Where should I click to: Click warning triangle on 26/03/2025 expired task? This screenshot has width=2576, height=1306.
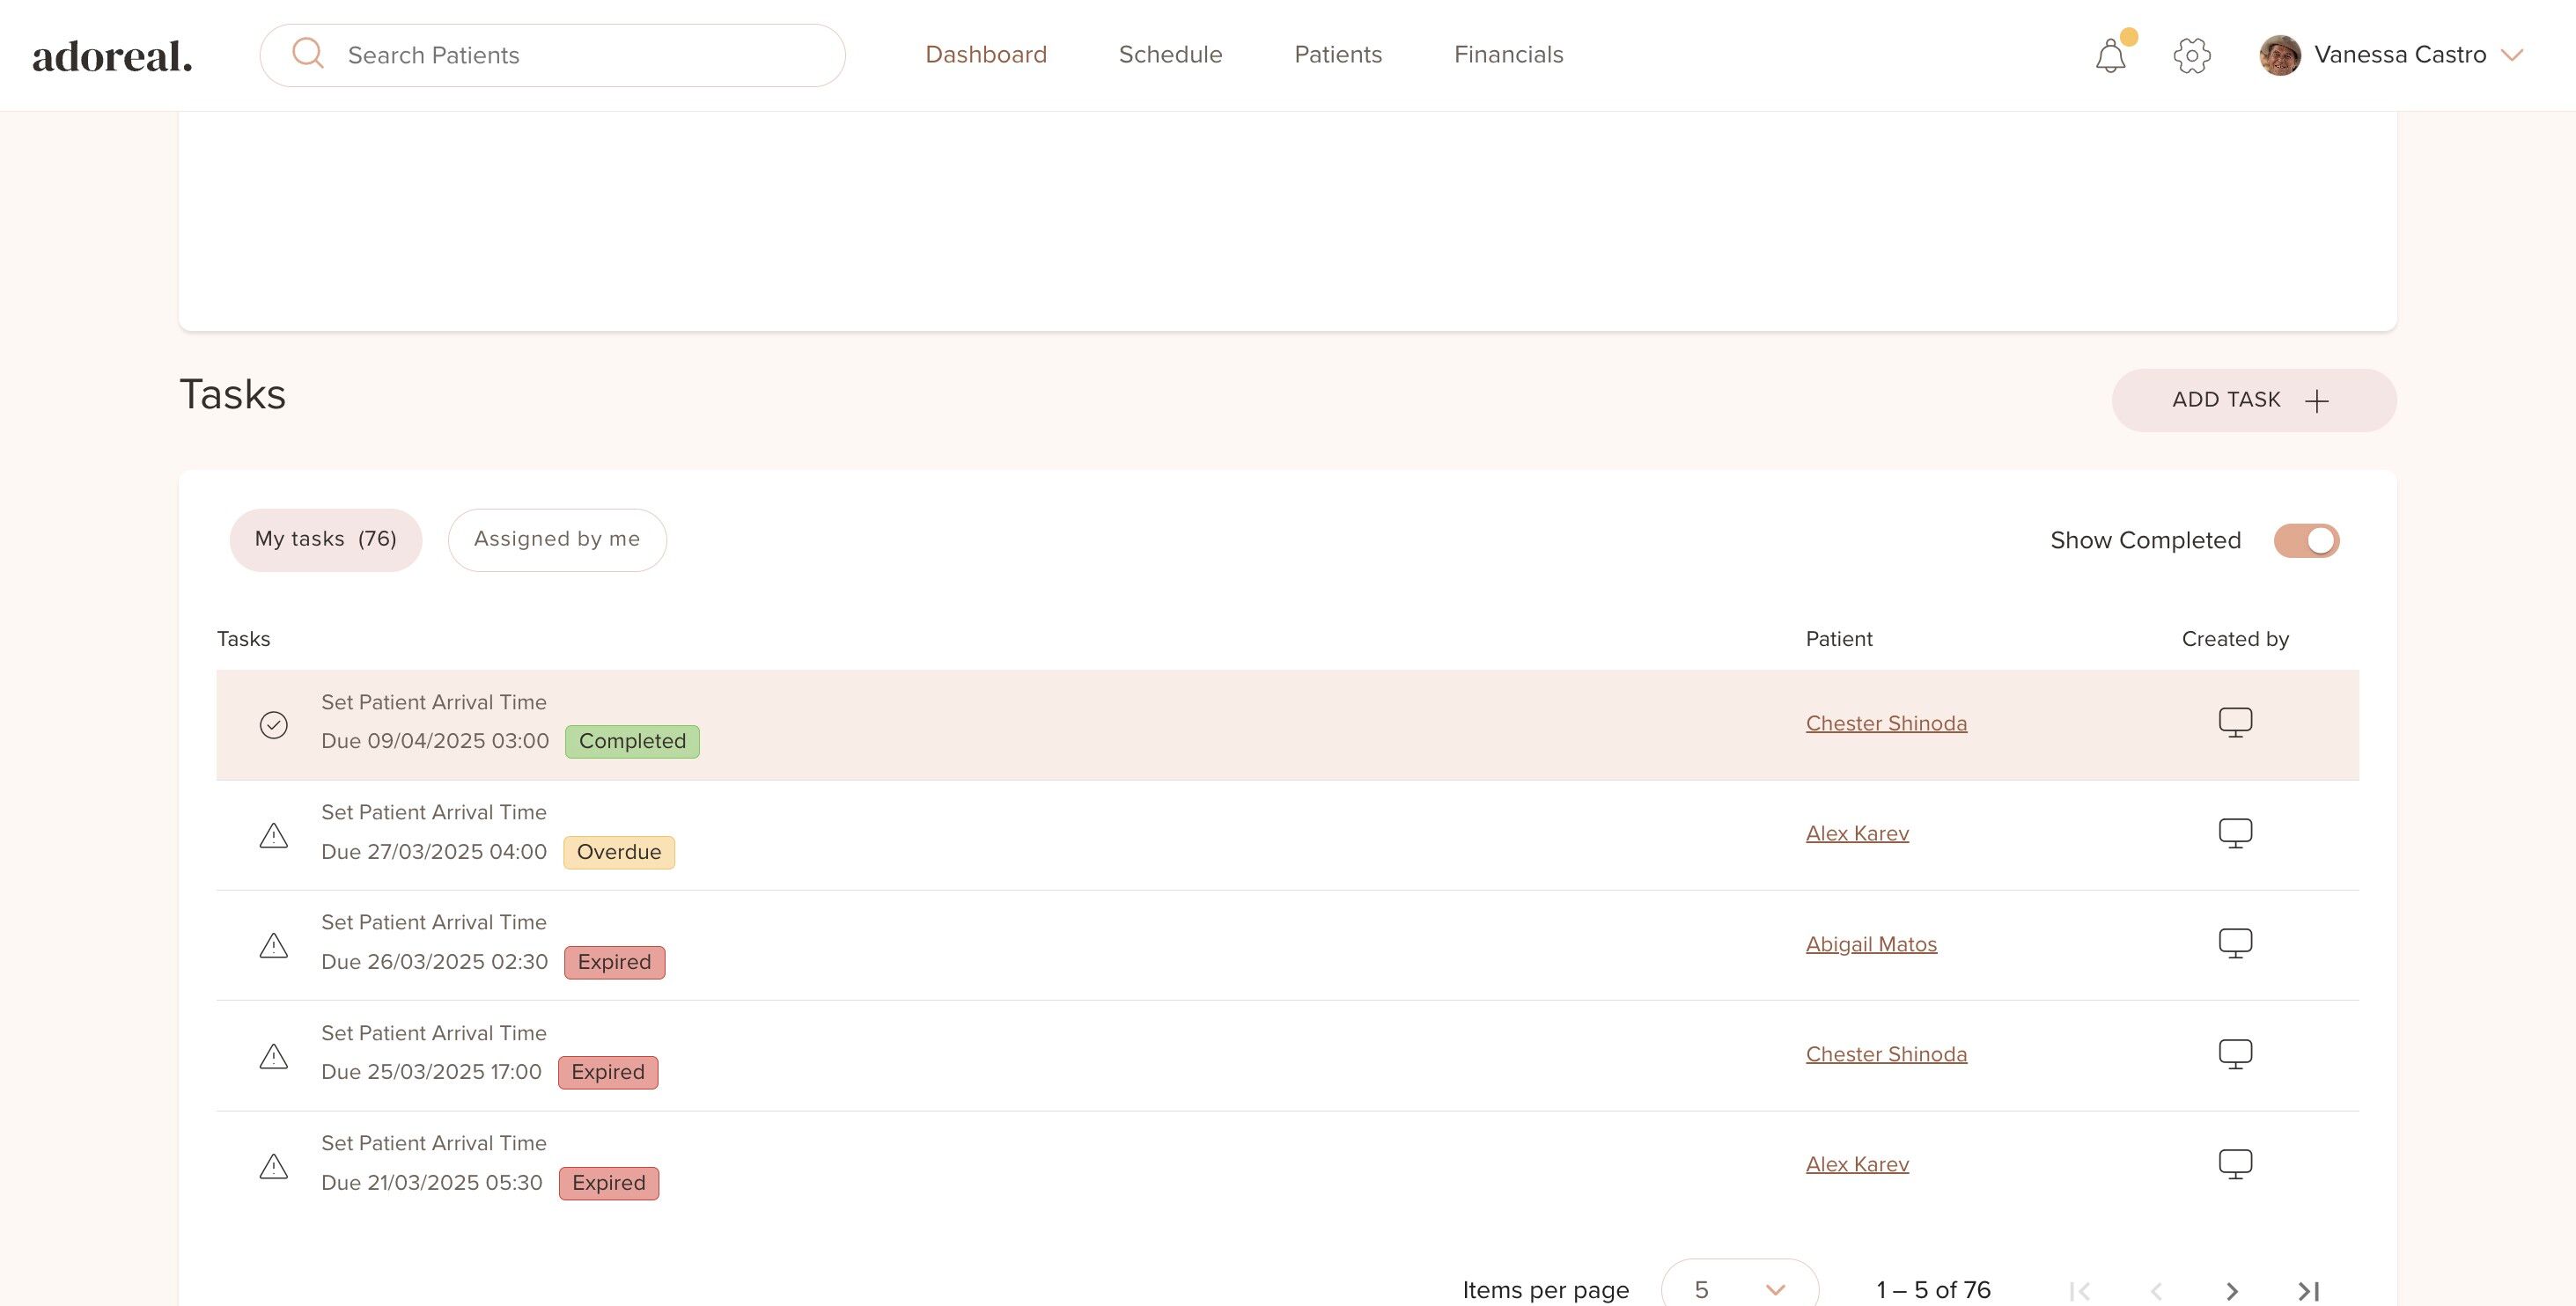pyautogui.click(x=273, y=946)
